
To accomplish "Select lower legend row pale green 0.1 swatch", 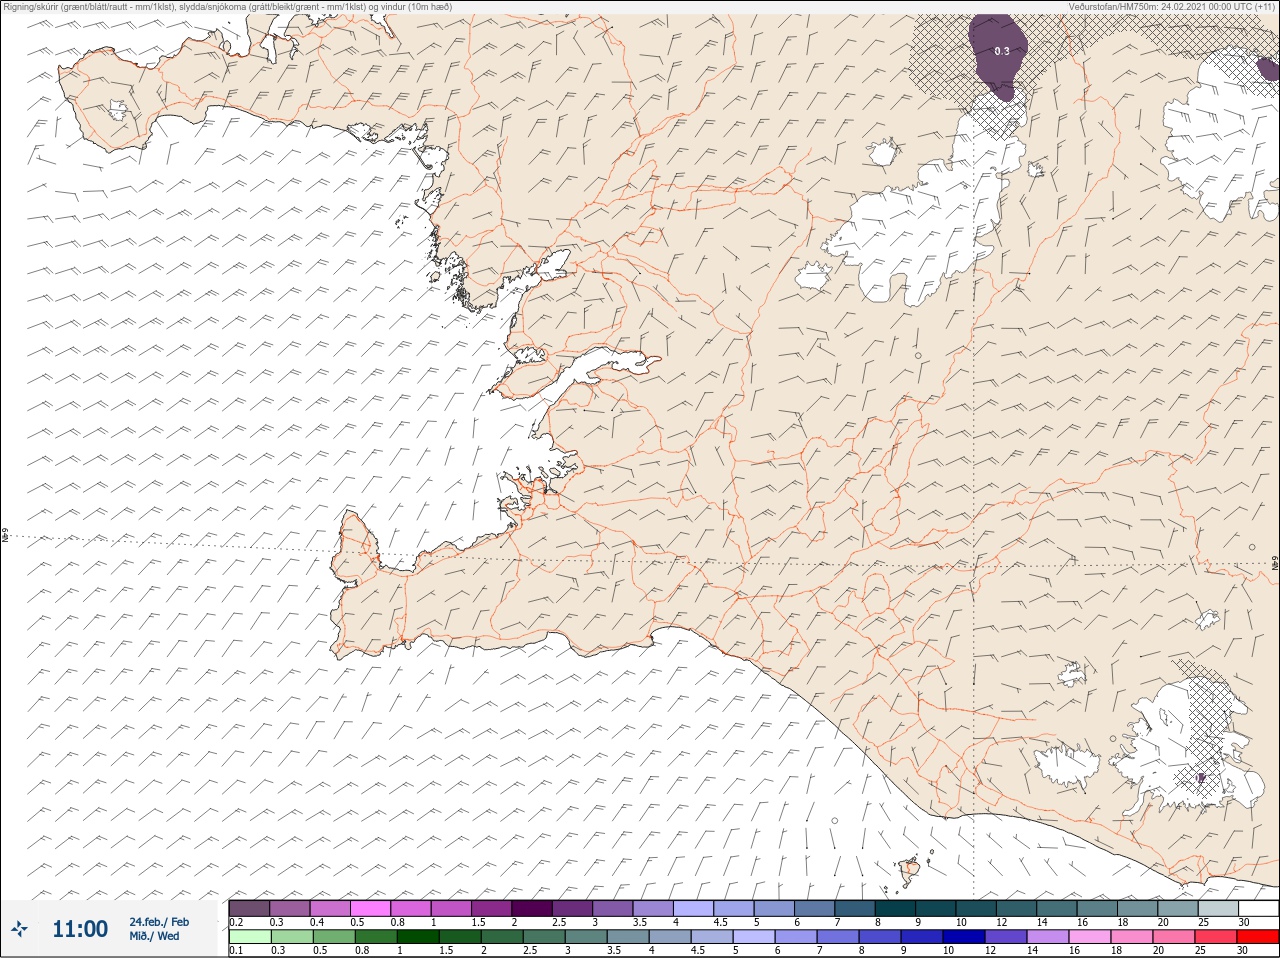I will (x=249, y=937).
